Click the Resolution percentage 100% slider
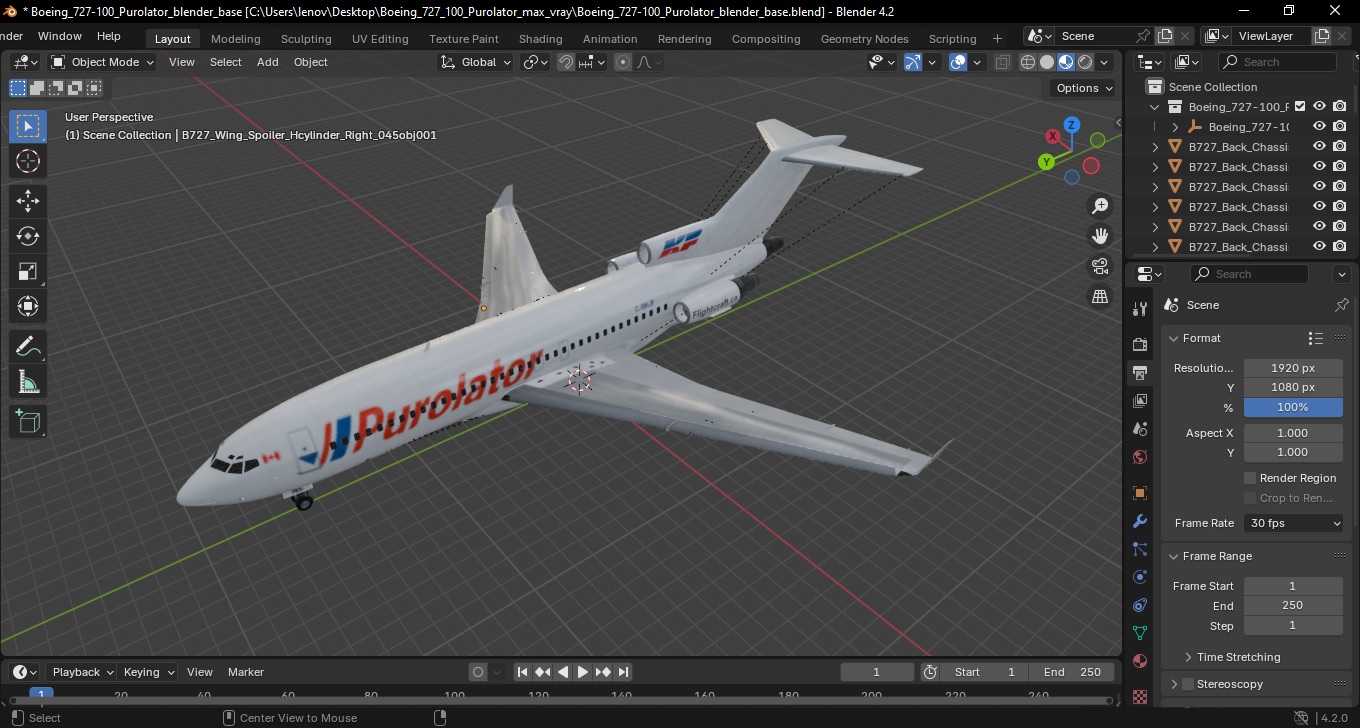Screen dimensions: 1360x728 1293,407
